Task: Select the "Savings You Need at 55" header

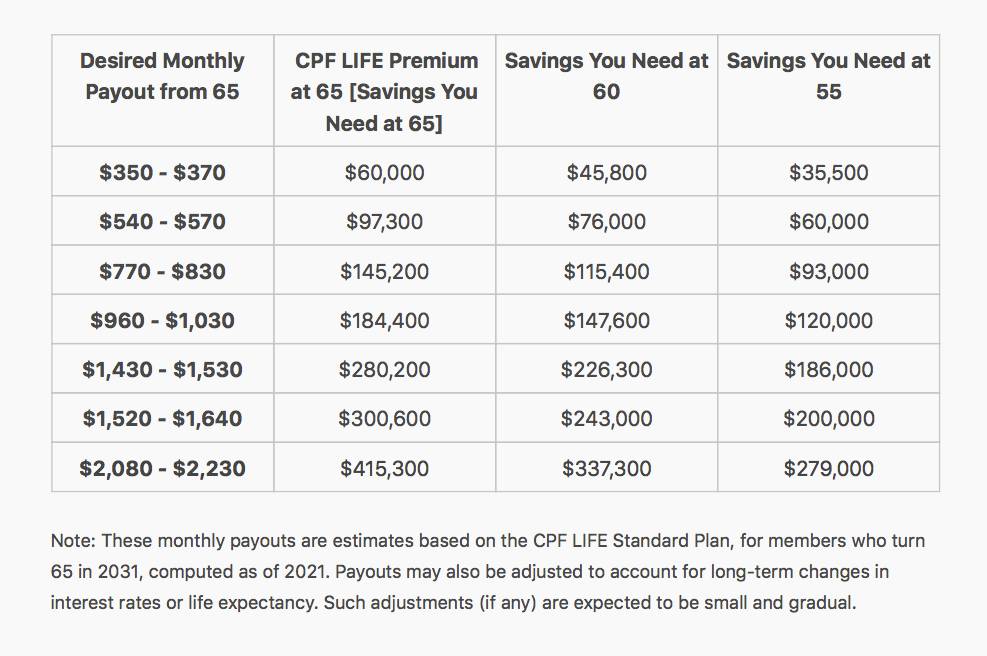Action: (x=828, y=76)
